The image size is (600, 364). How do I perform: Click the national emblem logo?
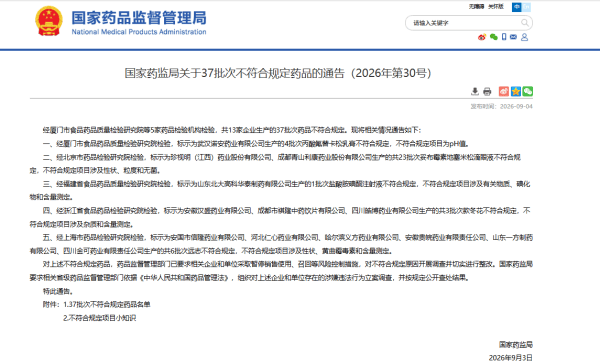49,21
